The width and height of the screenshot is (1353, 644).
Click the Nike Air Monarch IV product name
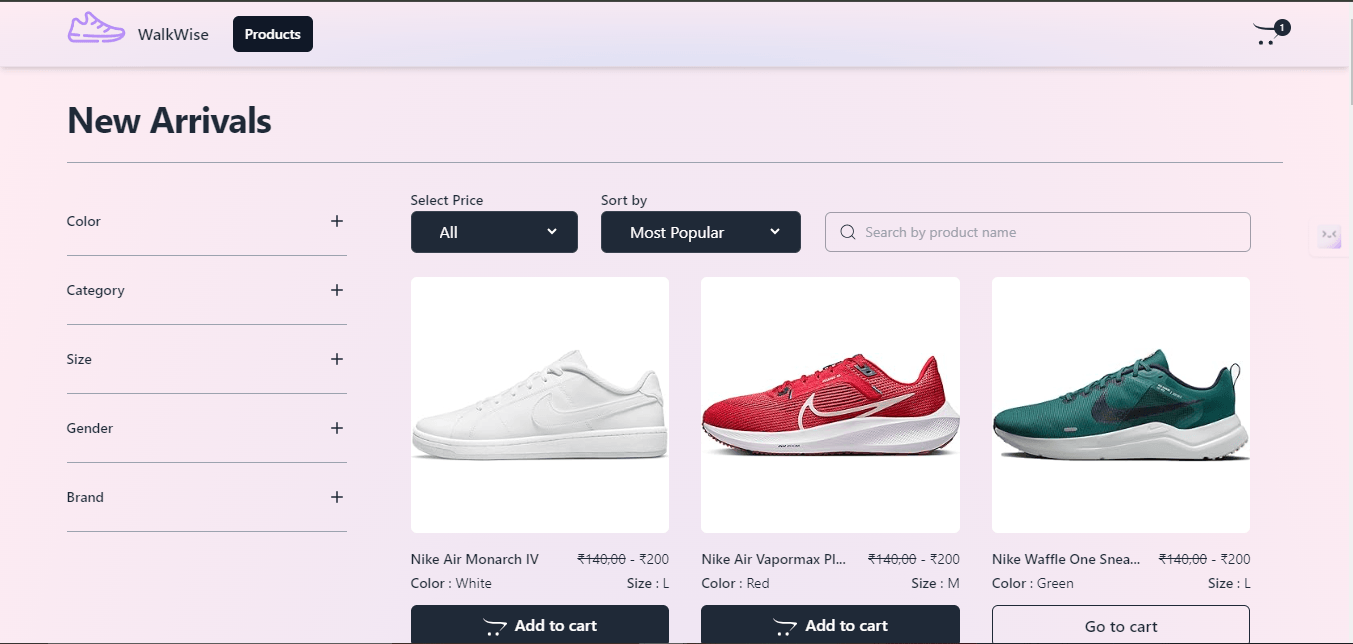tap(475, 559)
